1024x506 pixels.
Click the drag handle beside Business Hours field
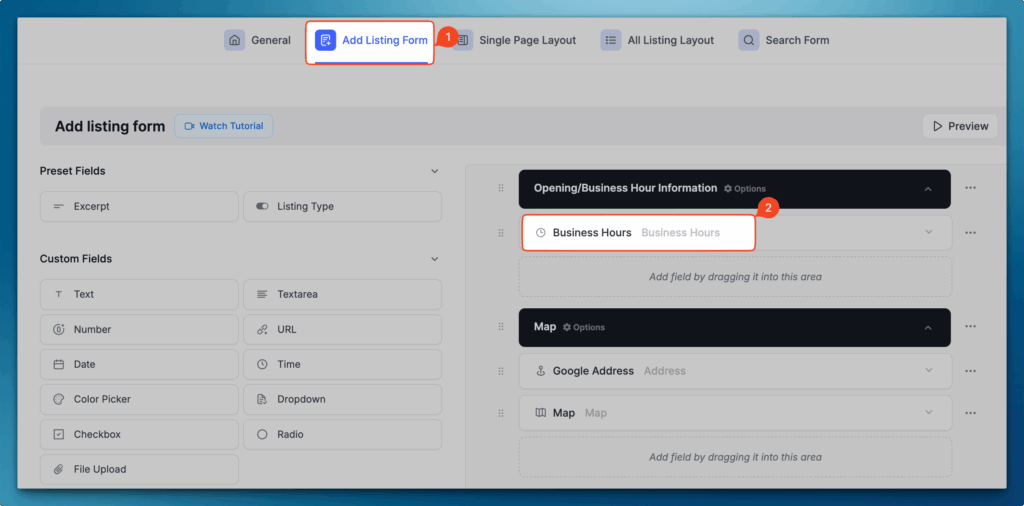[501, 233]
